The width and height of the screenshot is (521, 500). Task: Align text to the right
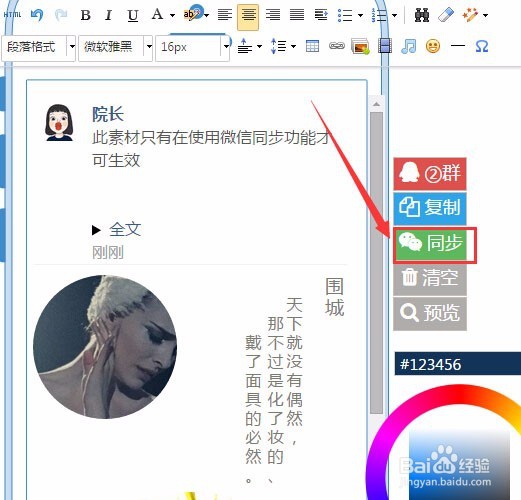tap(273, 15)
